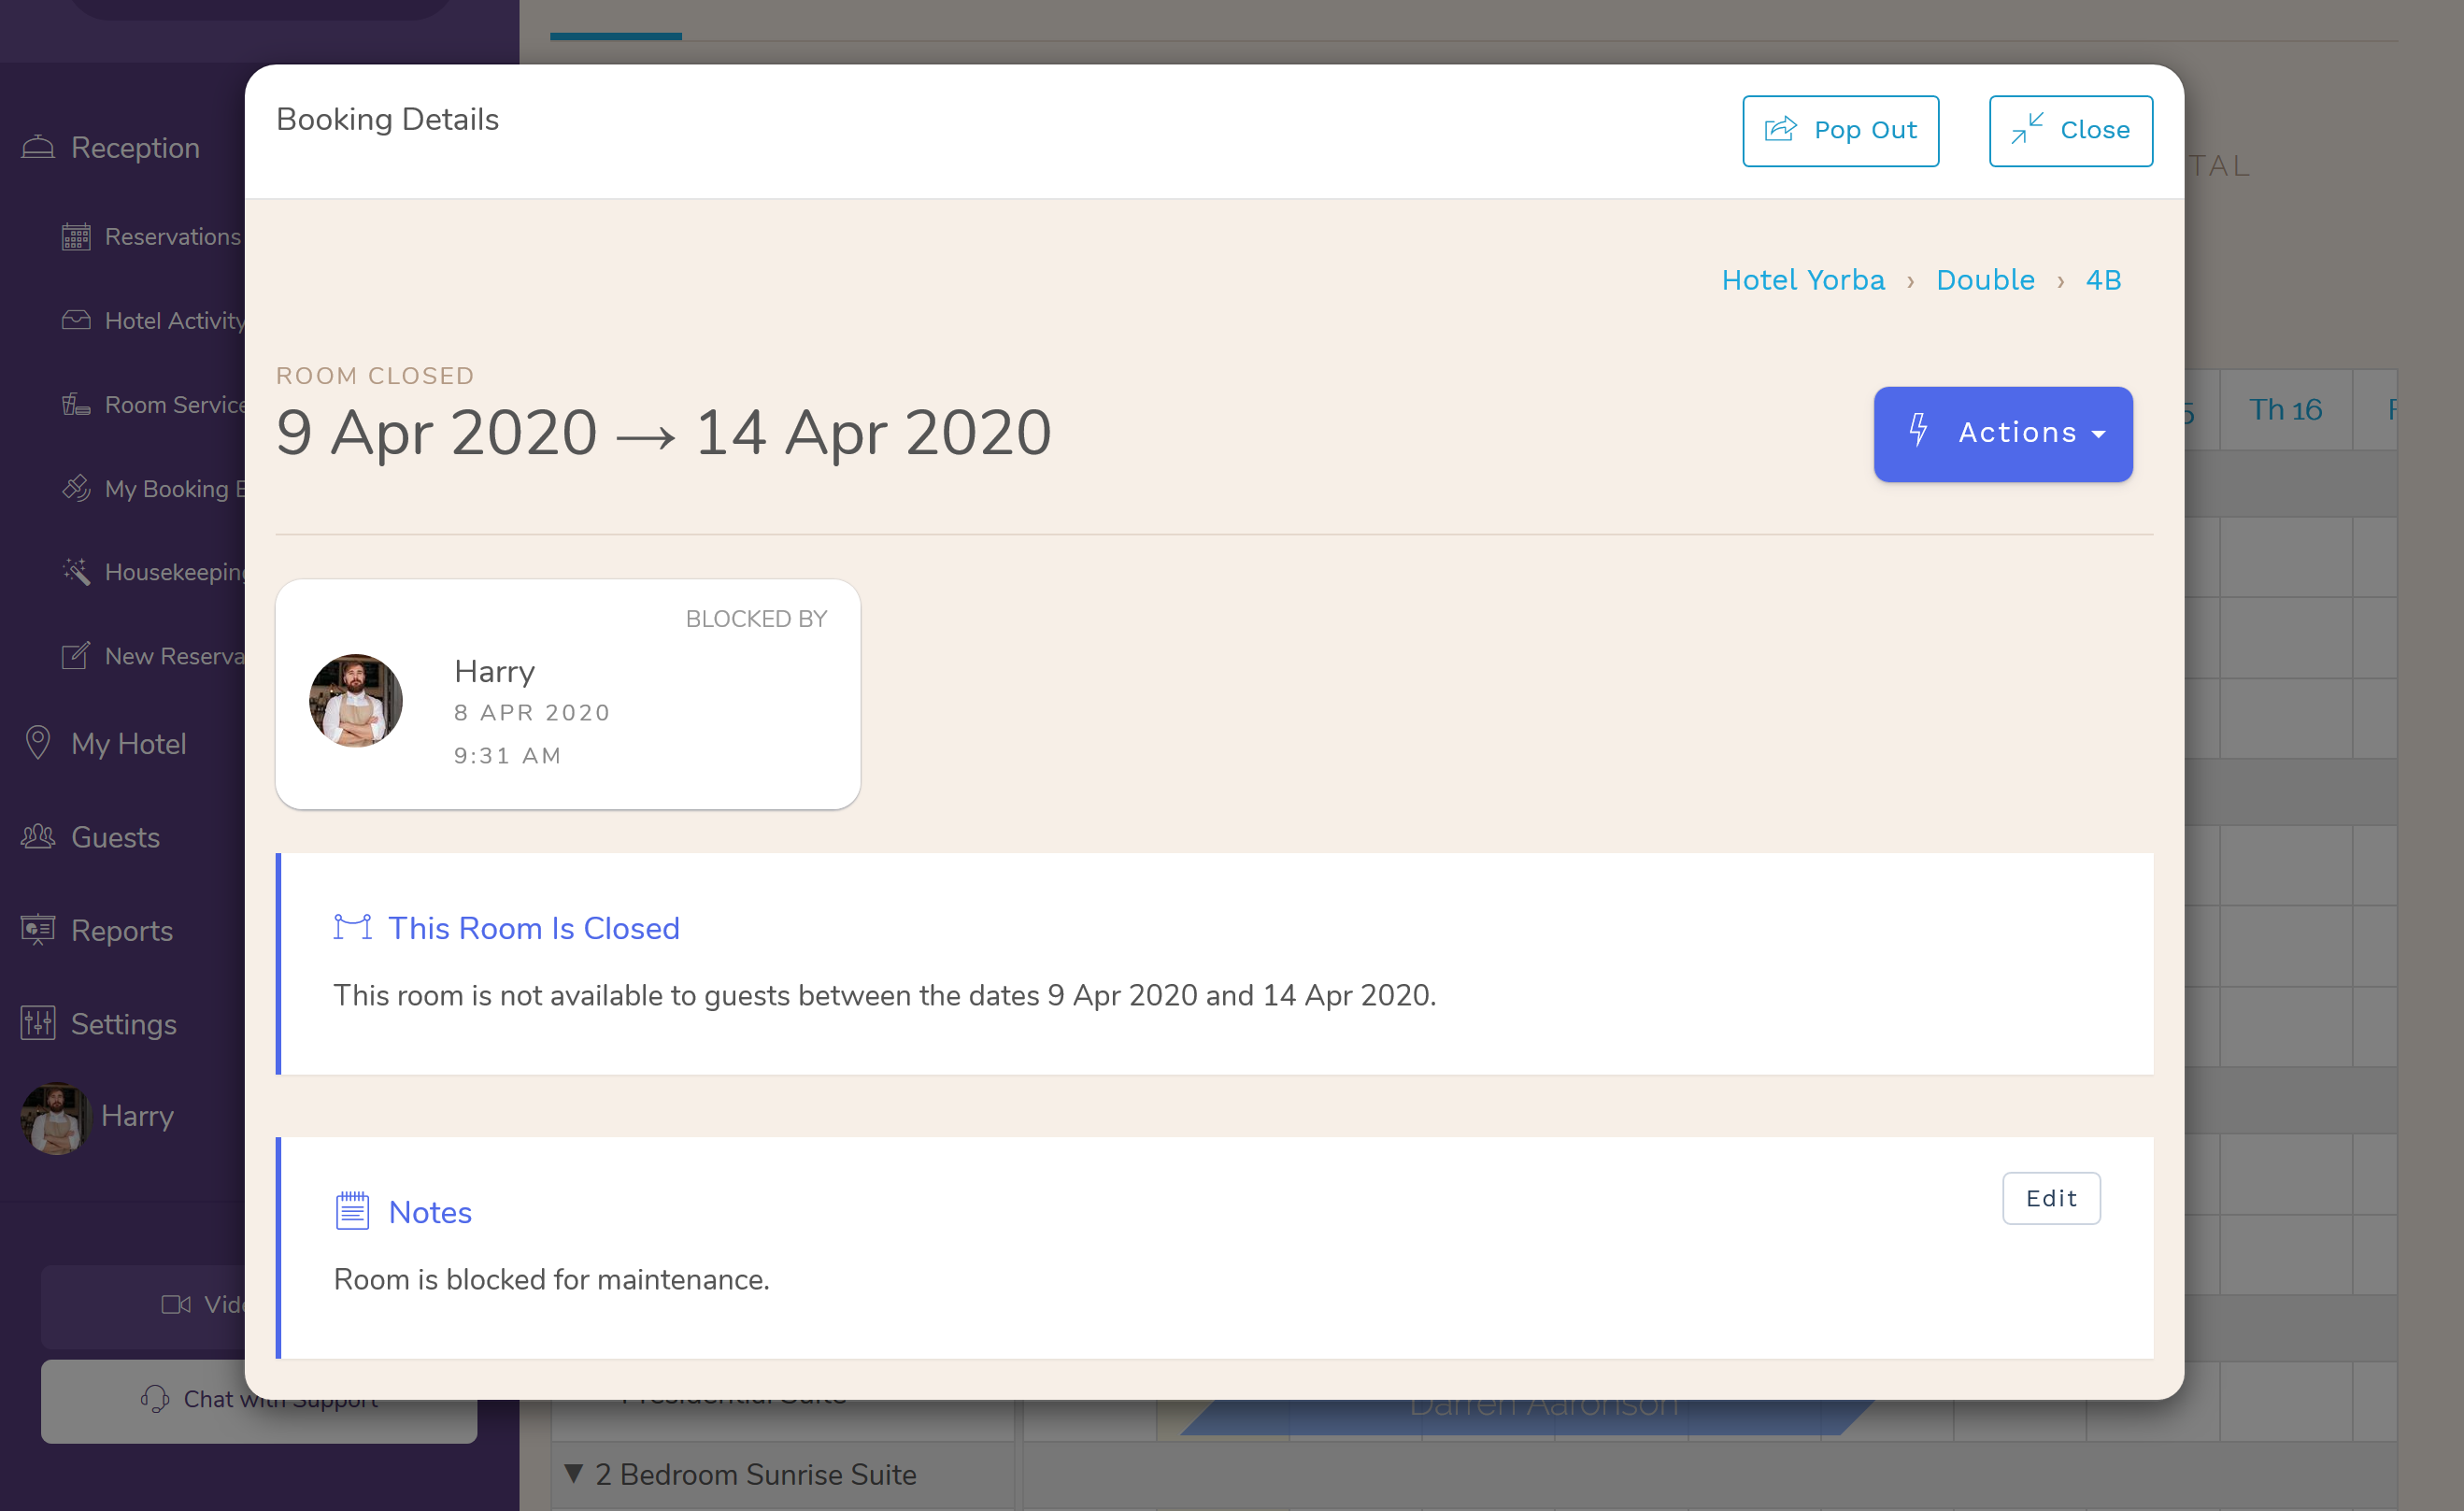
Task: Click the lightning bolt Actions icon
Action: click(1918, 430)
